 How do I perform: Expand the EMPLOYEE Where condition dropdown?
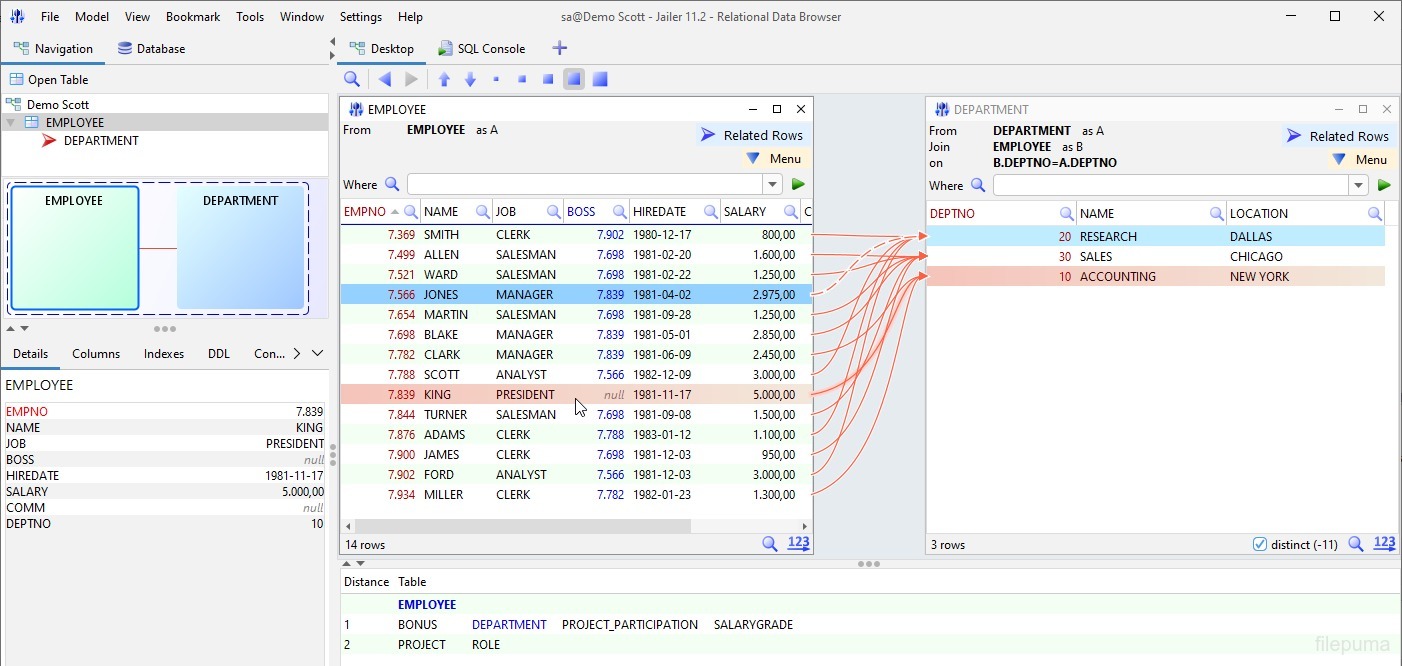[772, 184]
